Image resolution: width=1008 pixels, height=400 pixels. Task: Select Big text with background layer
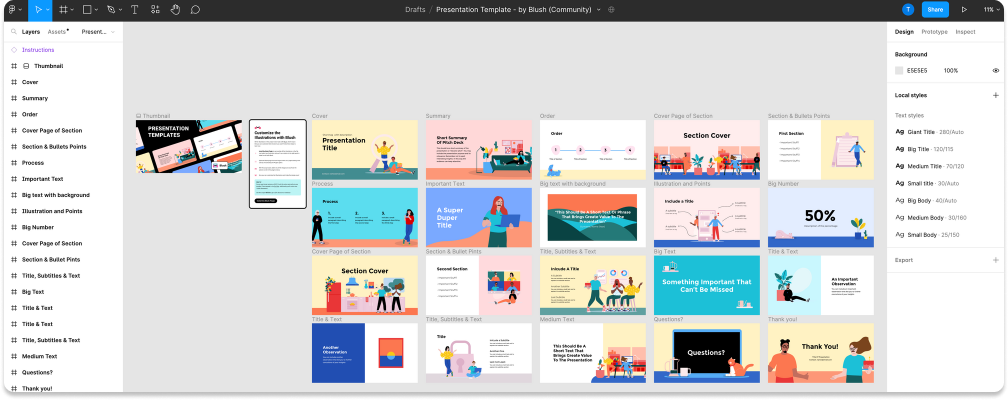click(63, 195)
